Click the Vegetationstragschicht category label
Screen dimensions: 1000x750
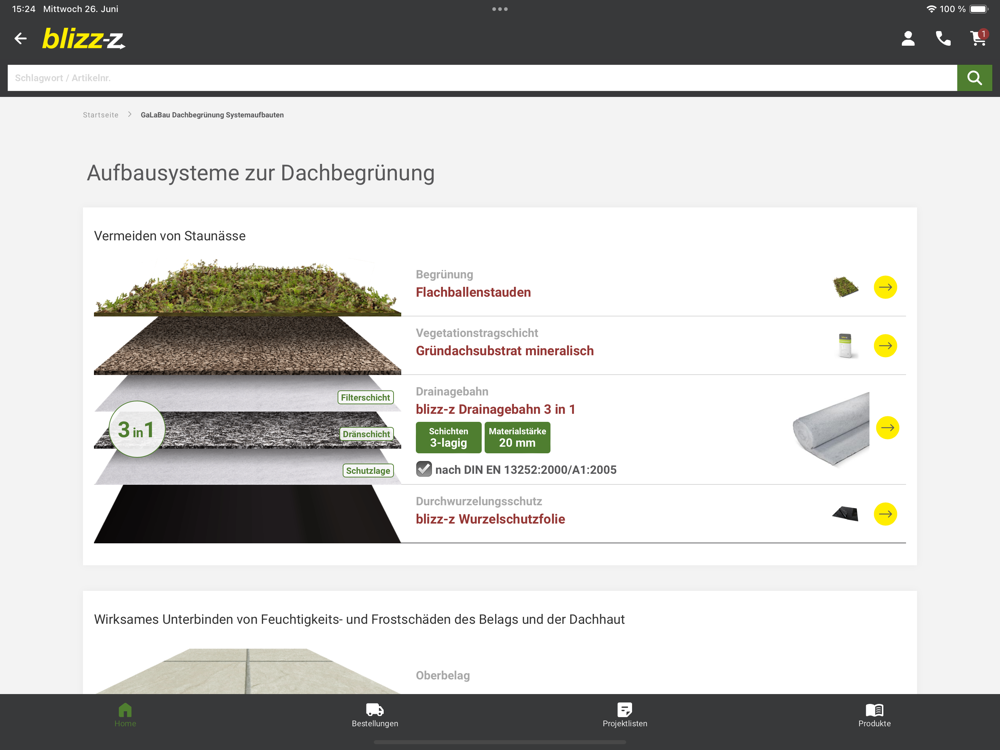tap(477, 333)
